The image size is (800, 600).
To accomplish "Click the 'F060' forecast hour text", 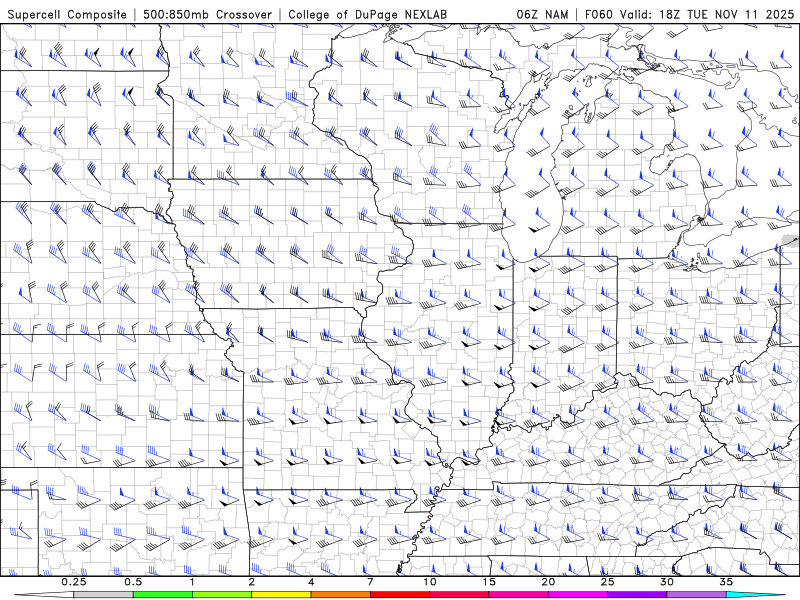I will click(598, 14).
